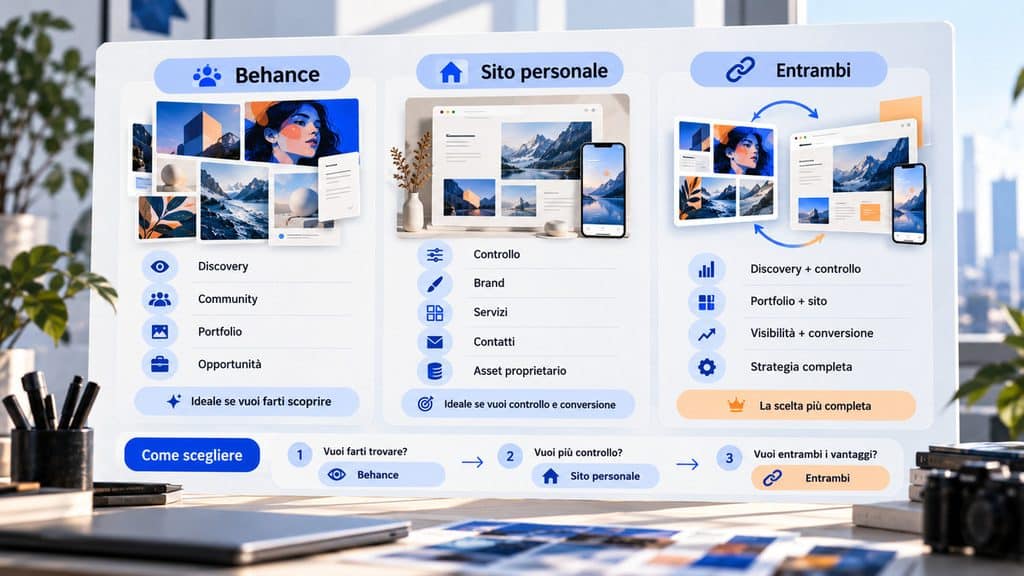The width and height of the screenshot is (1024, 576).
Task: Open the leaf illustration in the Behance collage
Action: click(167, 217)
